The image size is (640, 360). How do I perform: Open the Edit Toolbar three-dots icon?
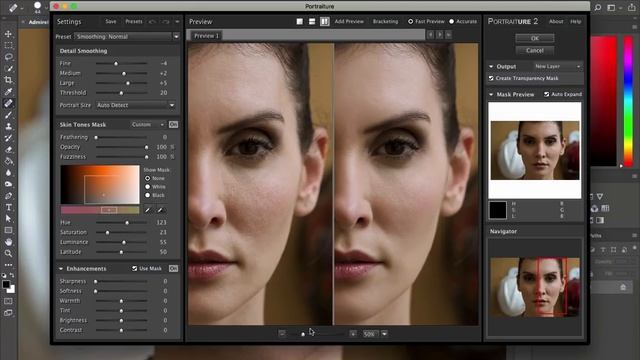coord(8,264)
